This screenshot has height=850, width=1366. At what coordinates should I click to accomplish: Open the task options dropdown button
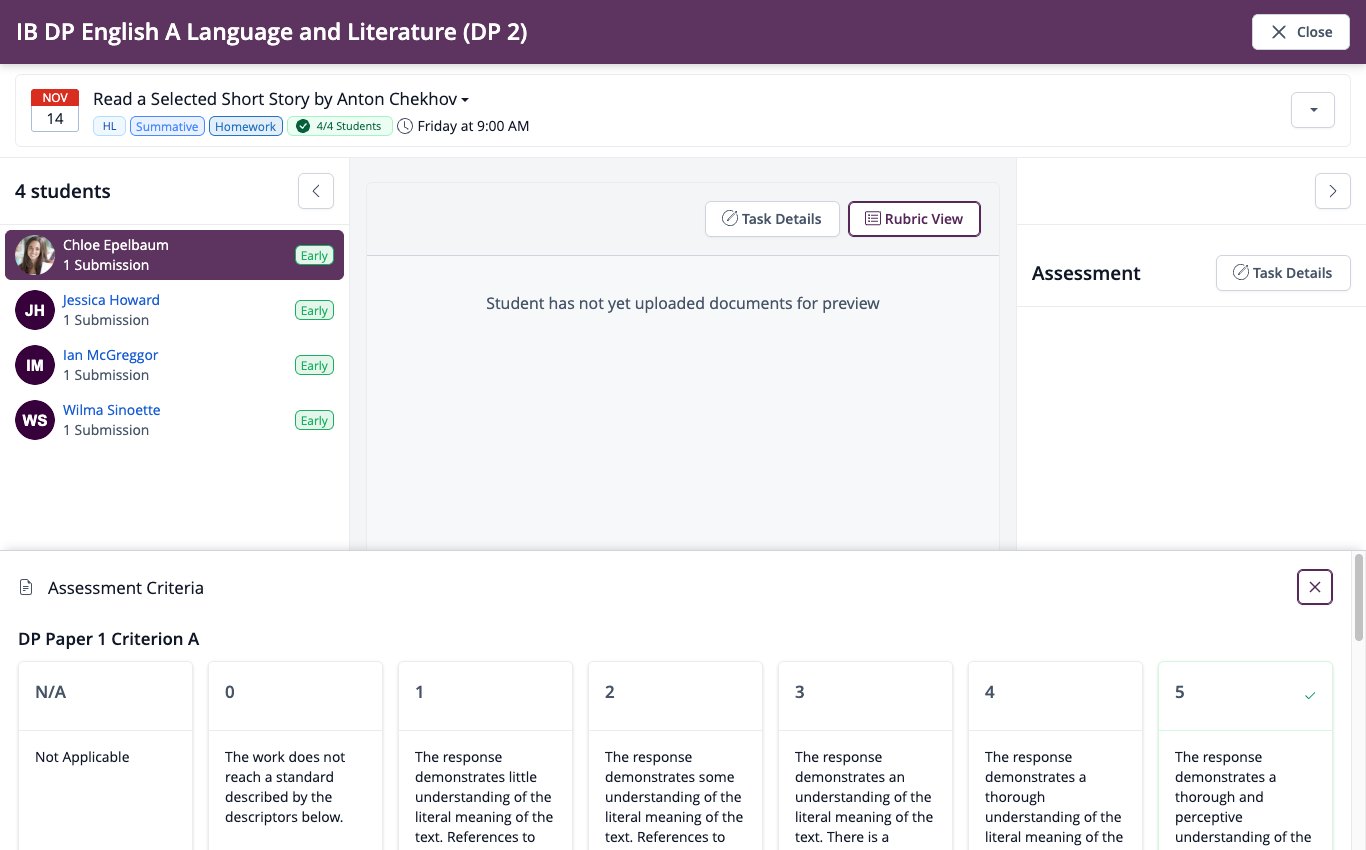click(x=1313, y=110)
